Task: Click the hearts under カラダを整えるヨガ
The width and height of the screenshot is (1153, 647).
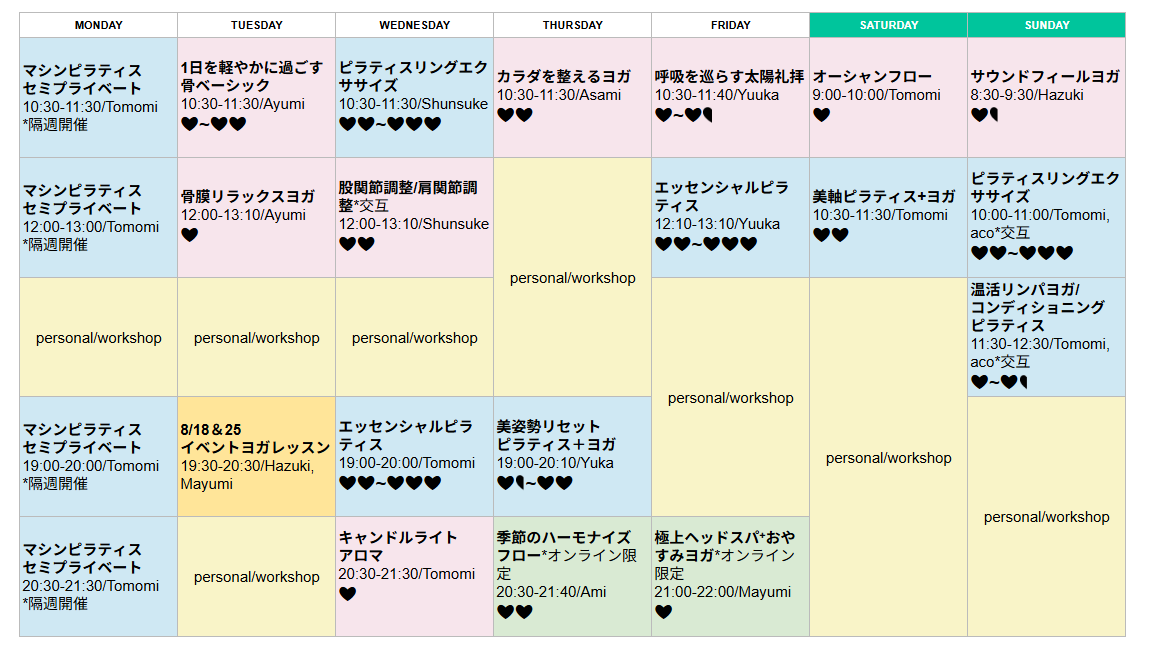Action: point(515,115)
